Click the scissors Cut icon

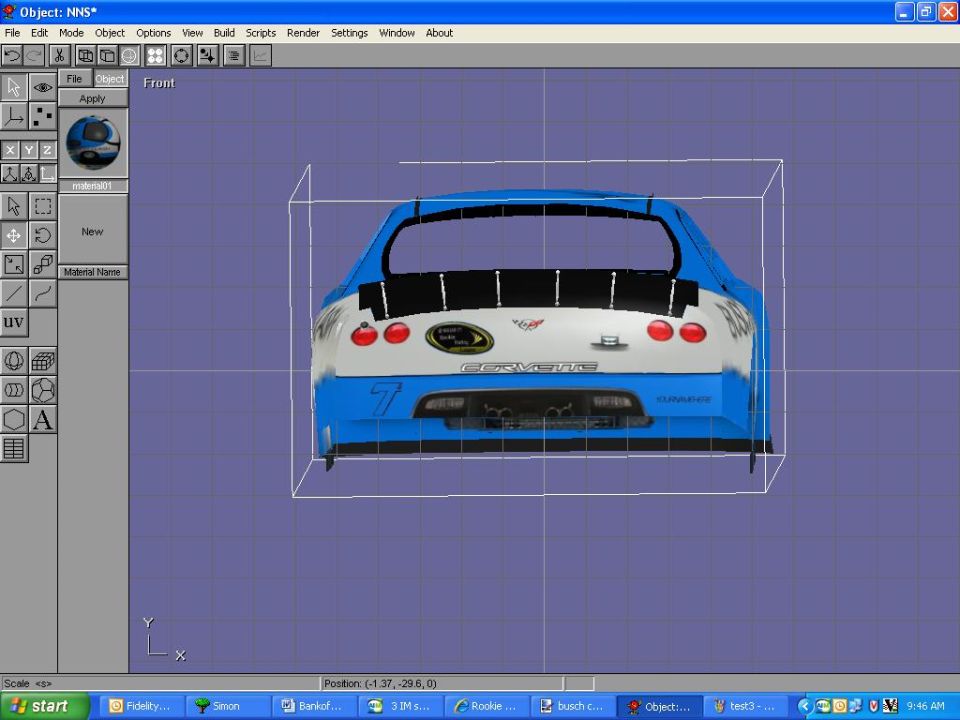point(59,56)
